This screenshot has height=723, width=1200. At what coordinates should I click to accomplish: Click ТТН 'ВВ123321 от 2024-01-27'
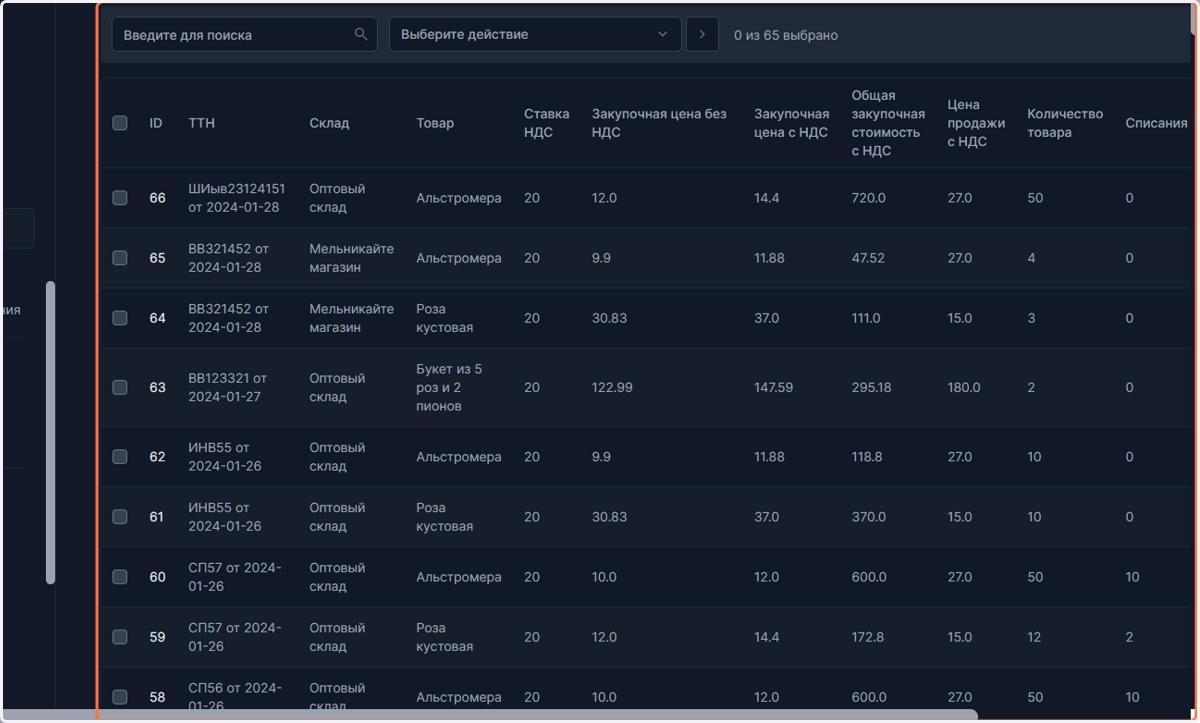pyautogui.click(x=228, y=387)
